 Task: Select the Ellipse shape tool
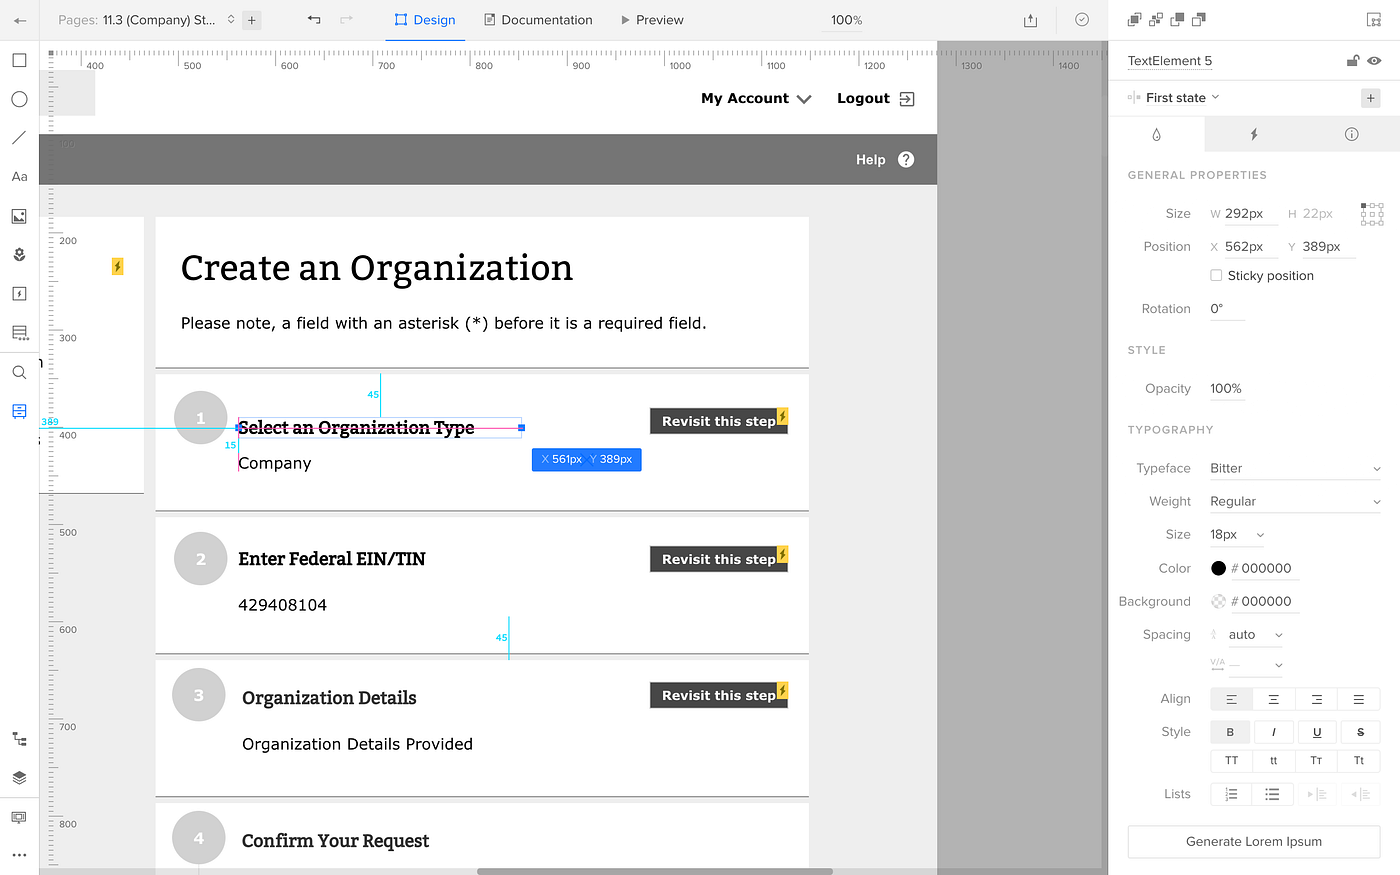(x=19, y=99)
